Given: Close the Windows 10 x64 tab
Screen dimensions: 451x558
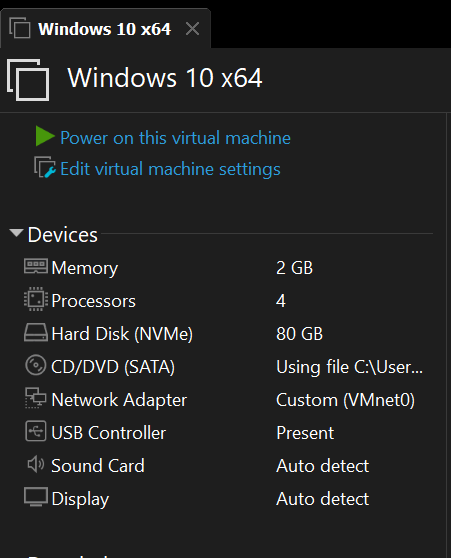Looking at the screenshot, I should click(x=192, y=28).
